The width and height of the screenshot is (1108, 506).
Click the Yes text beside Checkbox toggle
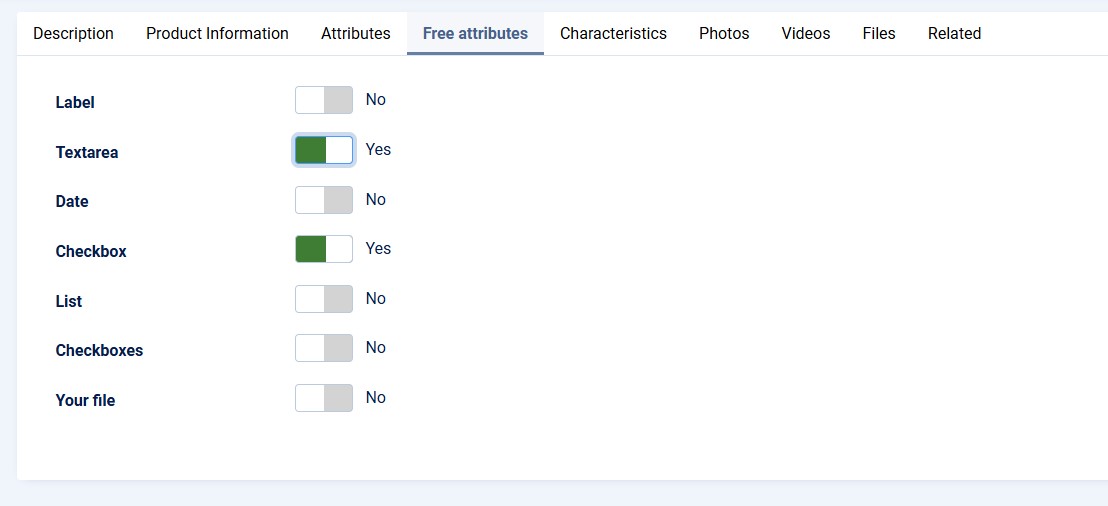pyautogui.click(x=378, y=249)
